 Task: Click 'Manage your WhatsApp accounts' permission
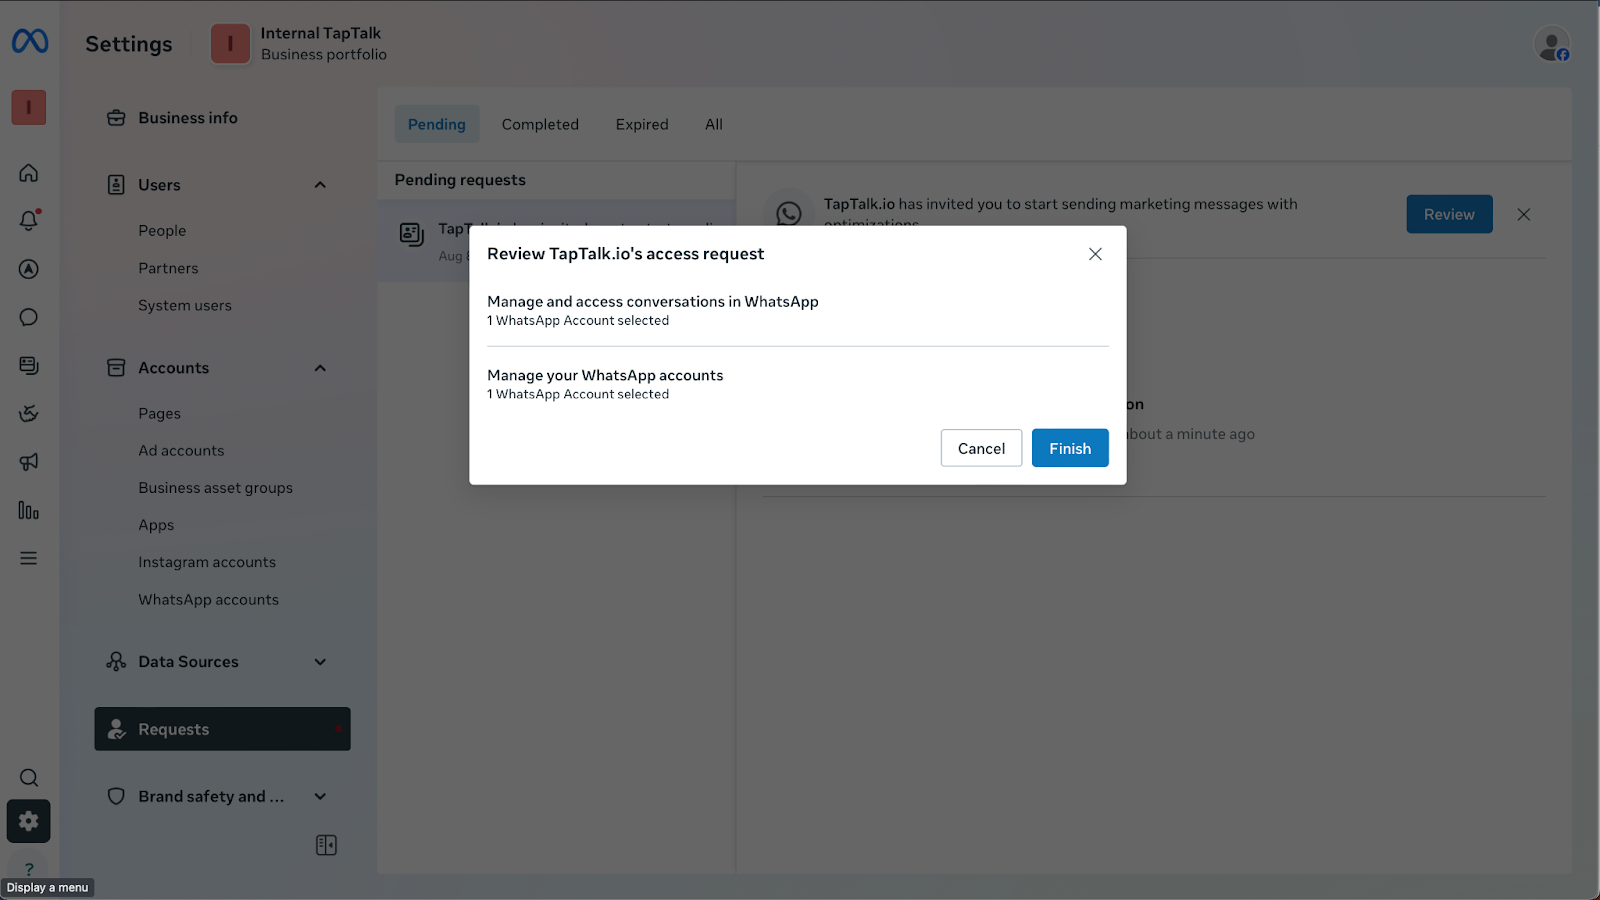click(x=605, y=375)
